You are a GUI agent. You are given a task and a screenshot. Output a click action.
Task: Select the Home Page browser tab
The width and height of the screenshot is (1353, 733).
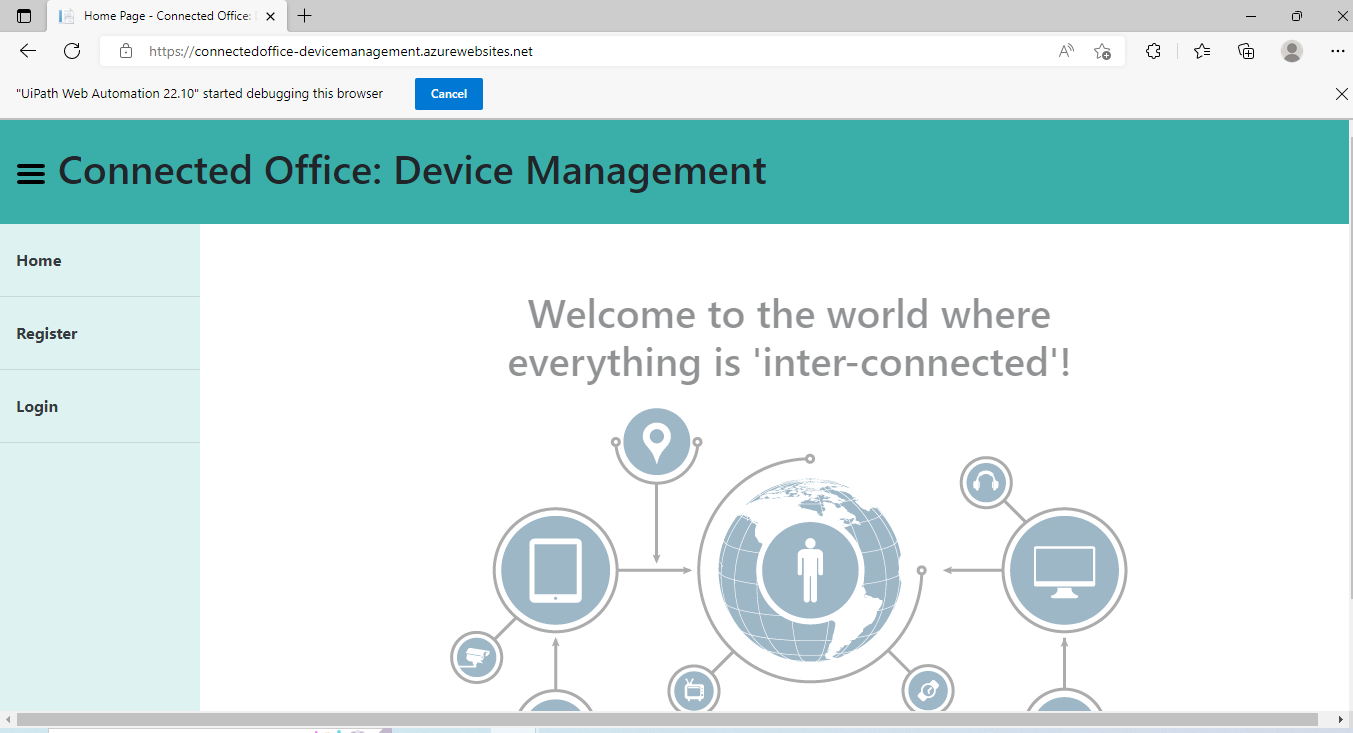coord(167,16)
